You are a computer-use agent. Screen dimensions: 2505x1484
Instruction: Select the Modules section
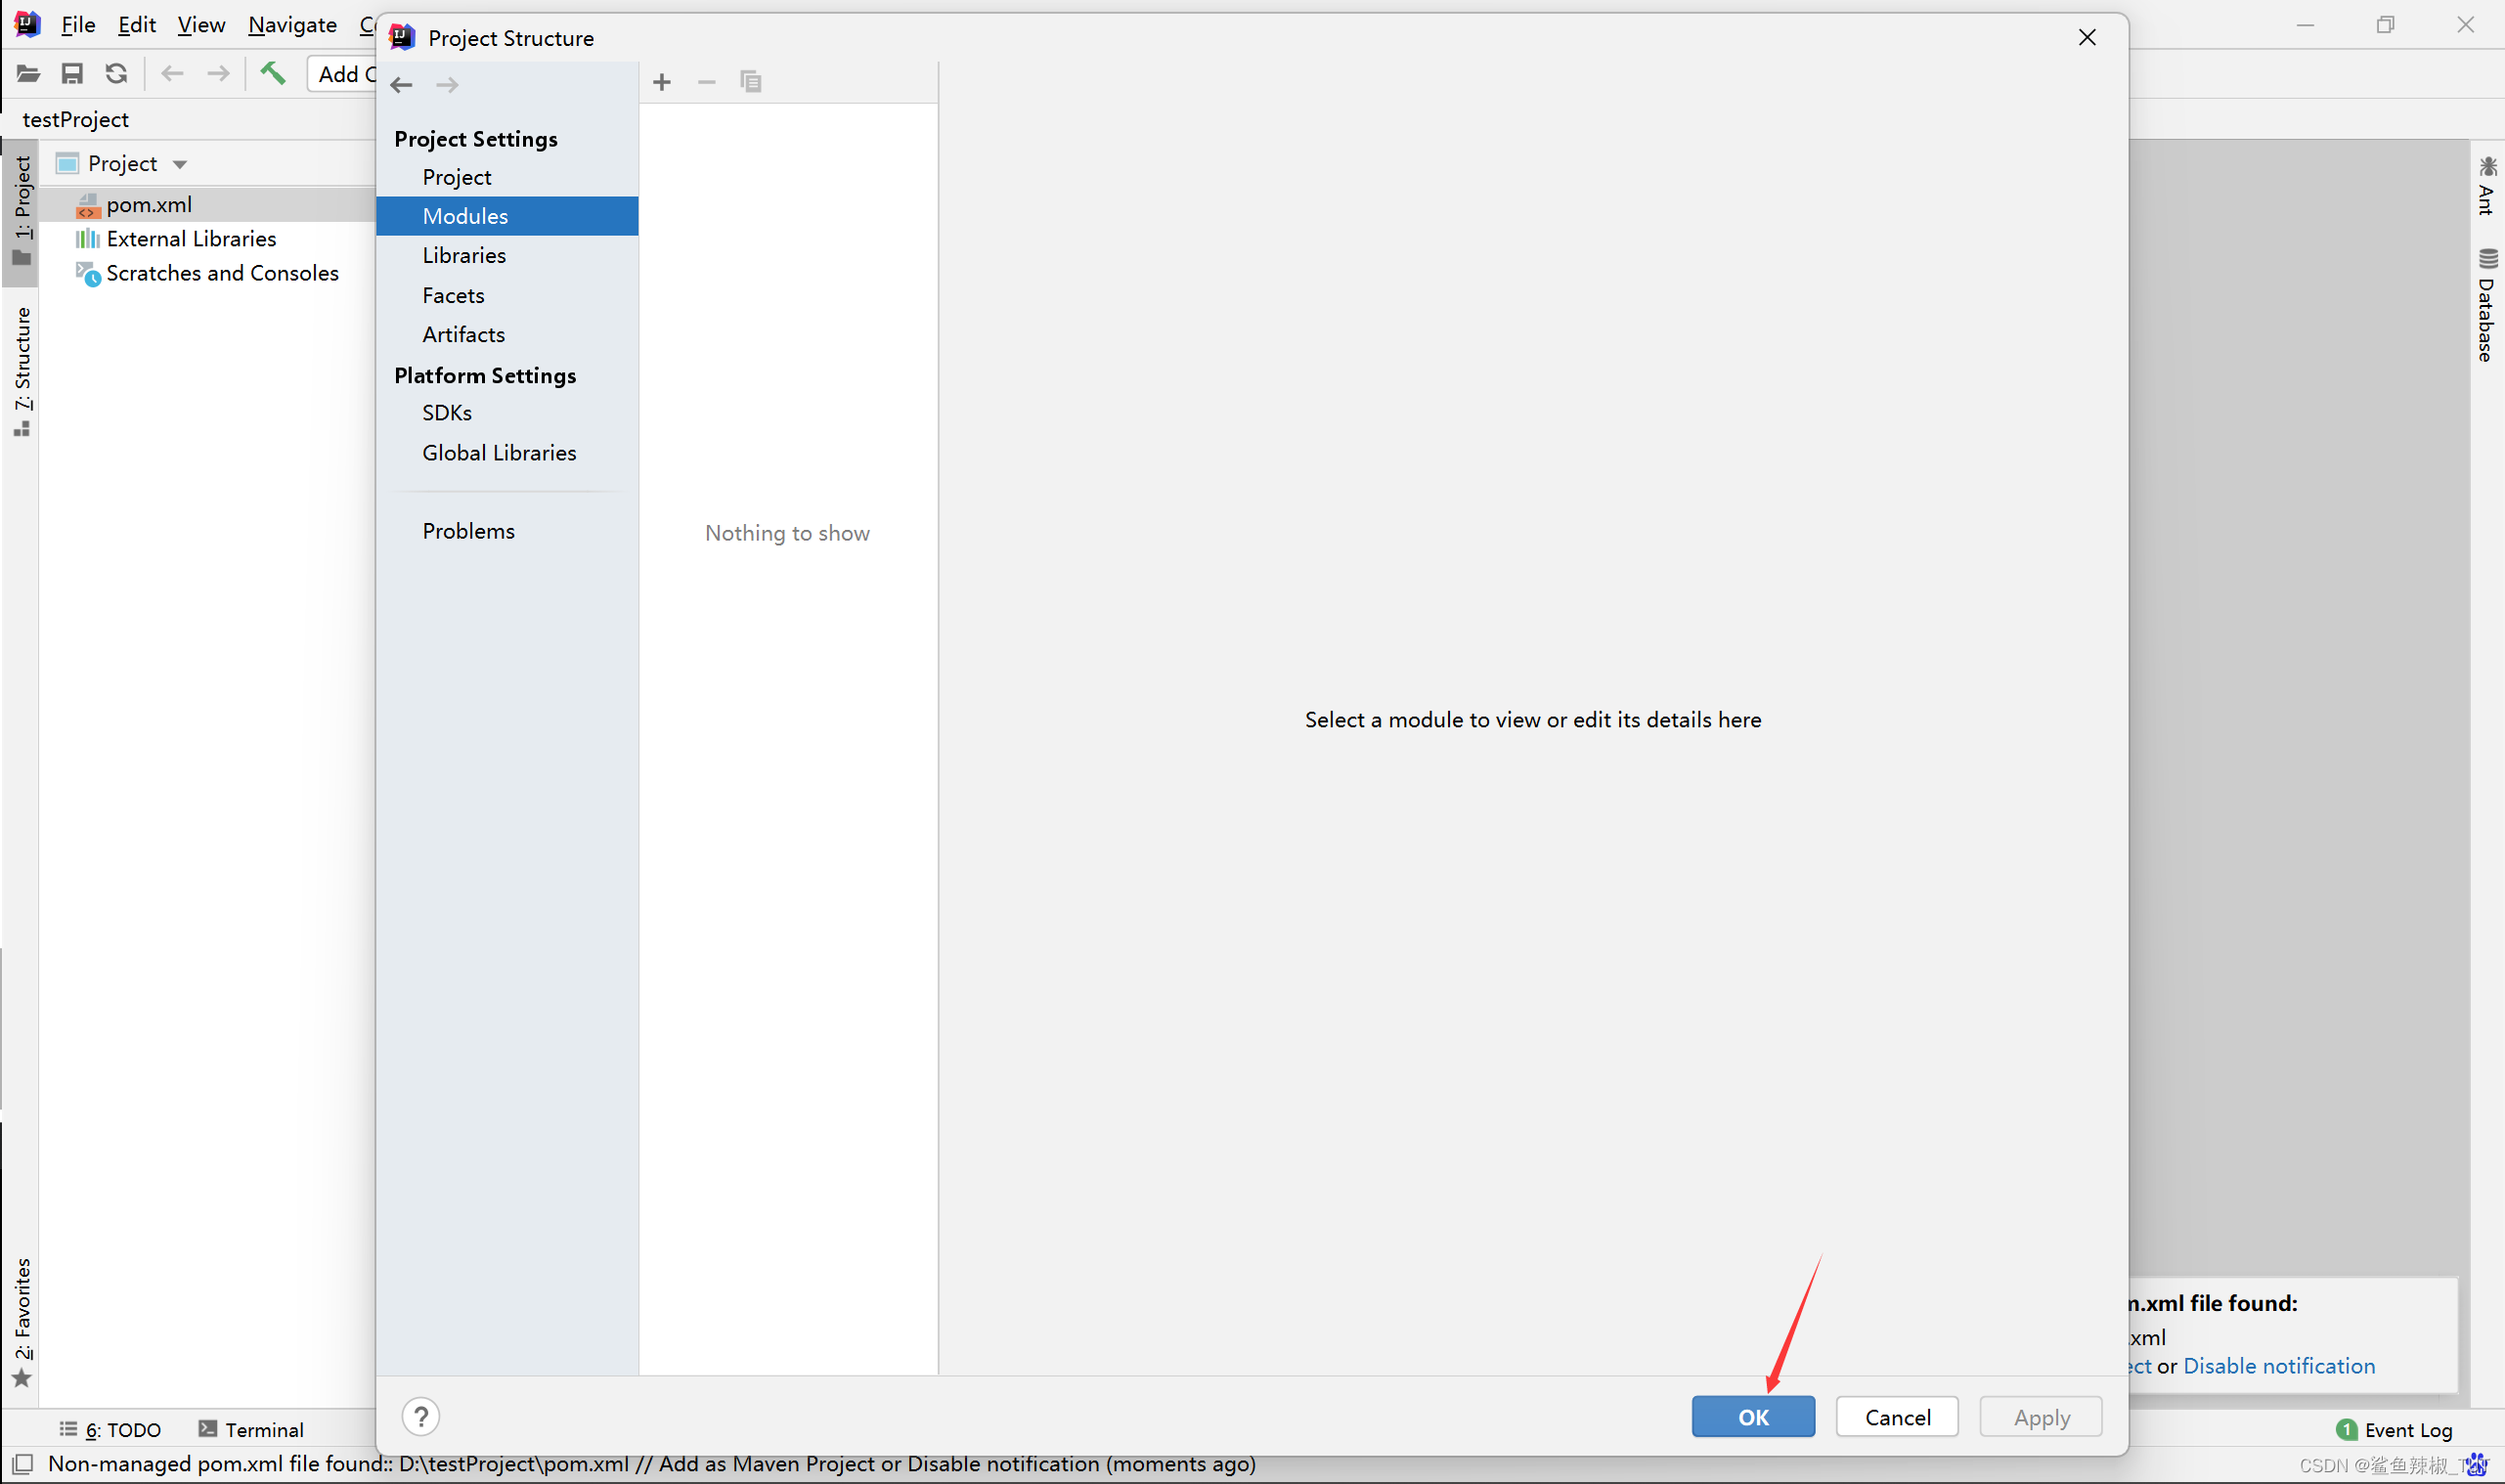pyautogui.click(x=464, y=214)
